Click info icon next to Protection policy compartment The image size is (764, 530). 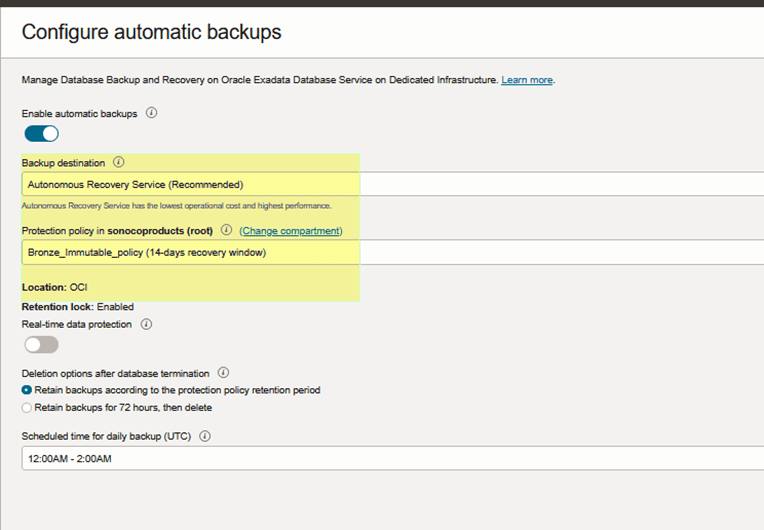point(226,230)
